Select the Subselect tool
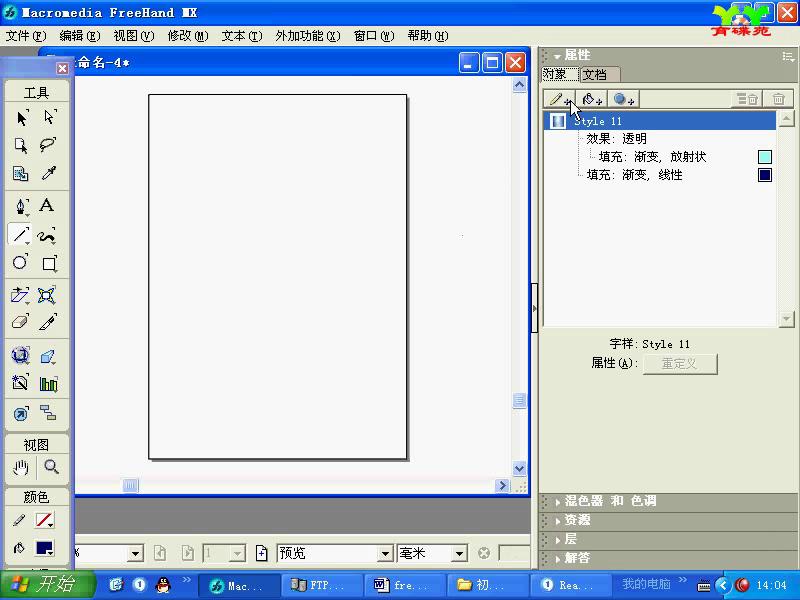 point(49,118)
